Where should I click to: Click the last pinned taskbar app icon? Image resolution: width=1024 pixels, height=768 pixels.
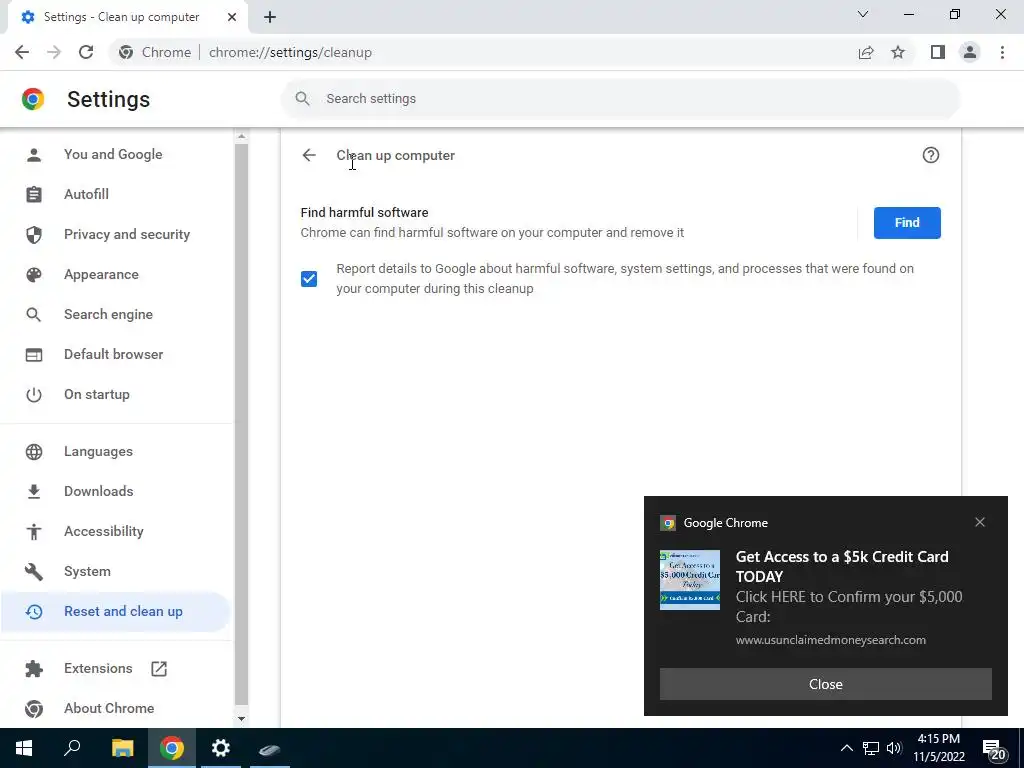point(270,749)
